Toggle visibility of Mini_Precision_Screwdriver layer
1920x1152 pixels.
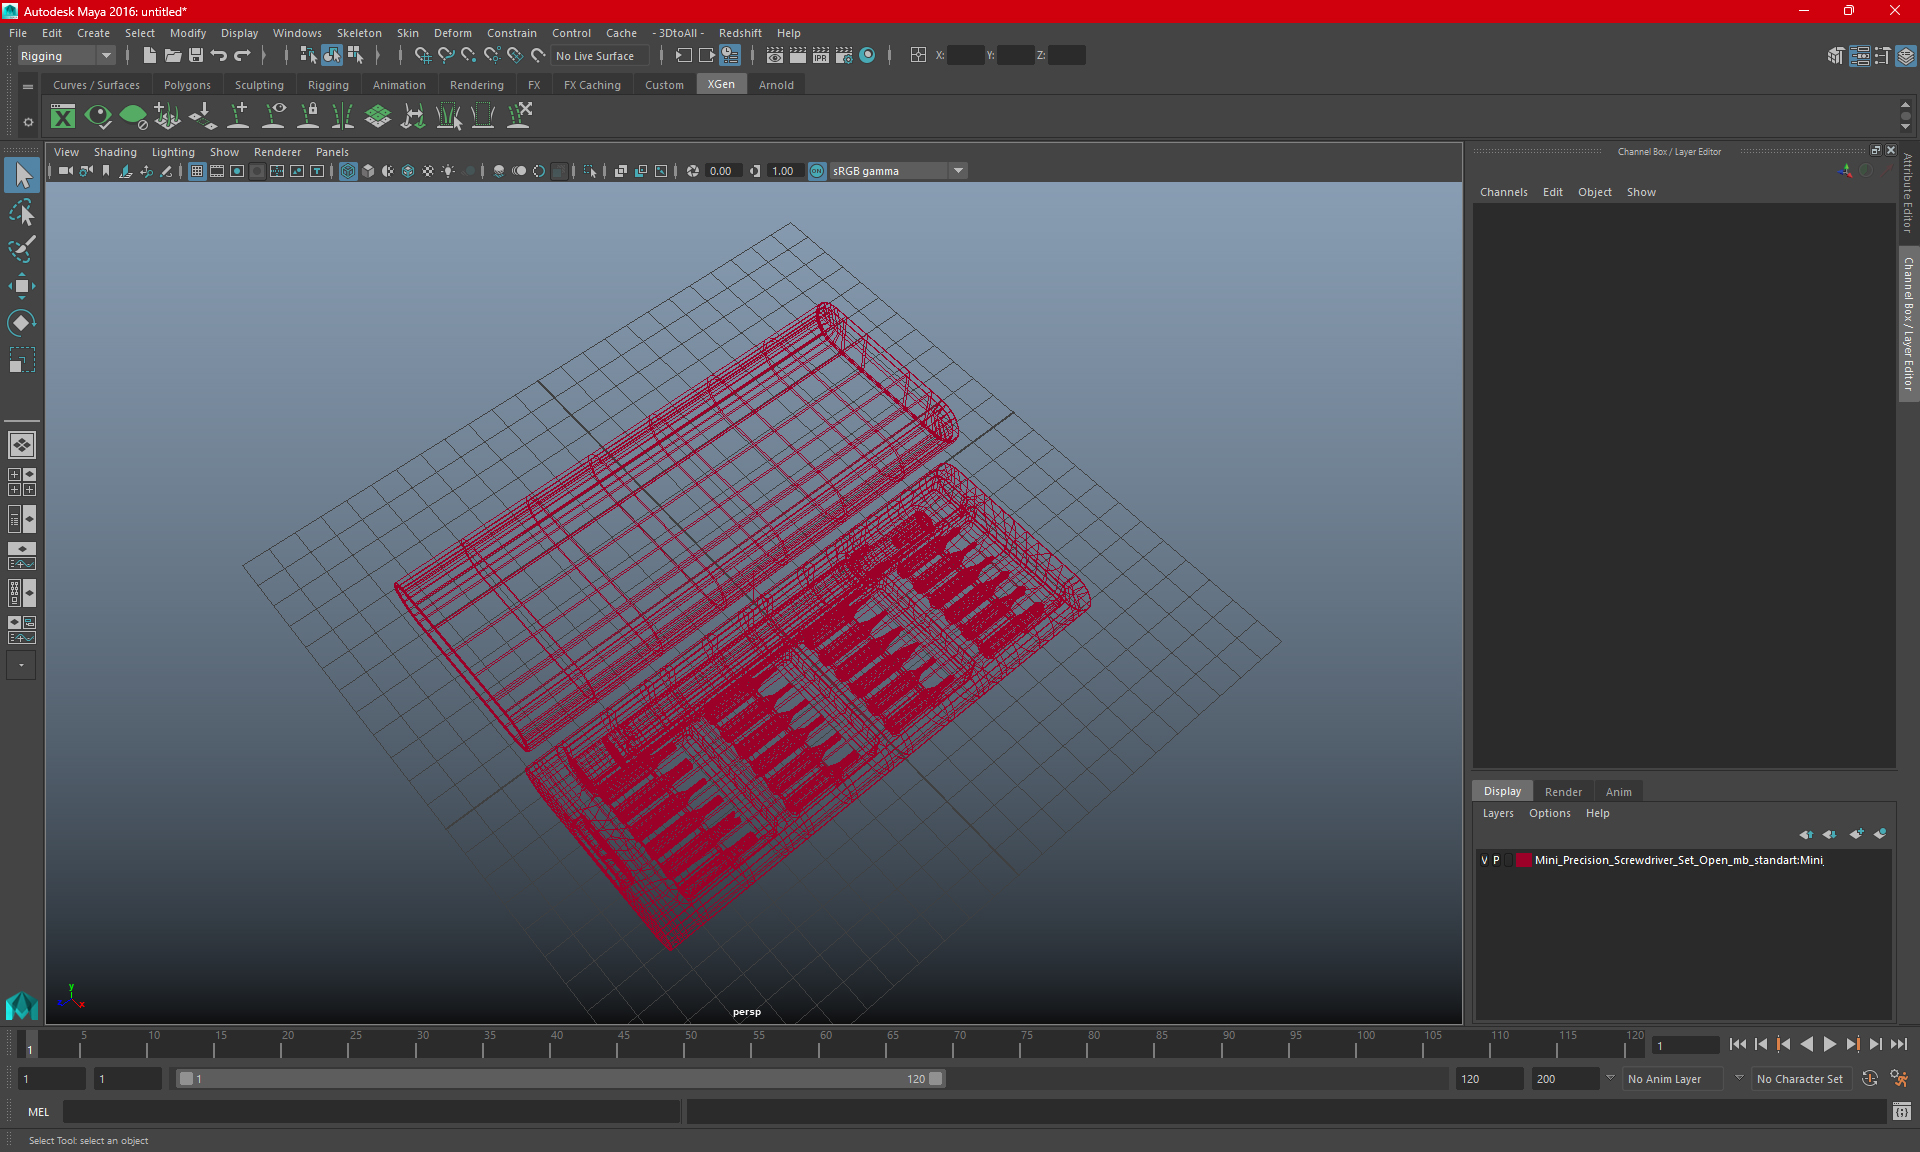coord(1485,860)
